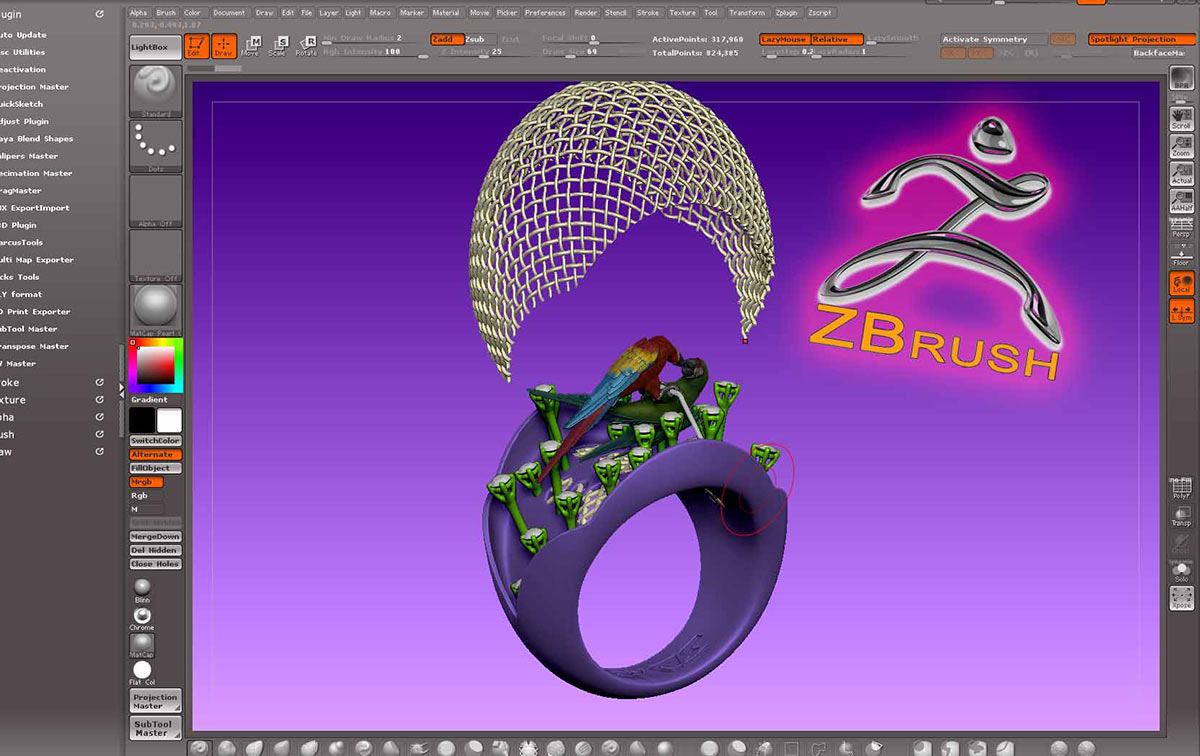1200x756 pixels.
Task: Select the black secondary color swatch
Action: (142, 420)
